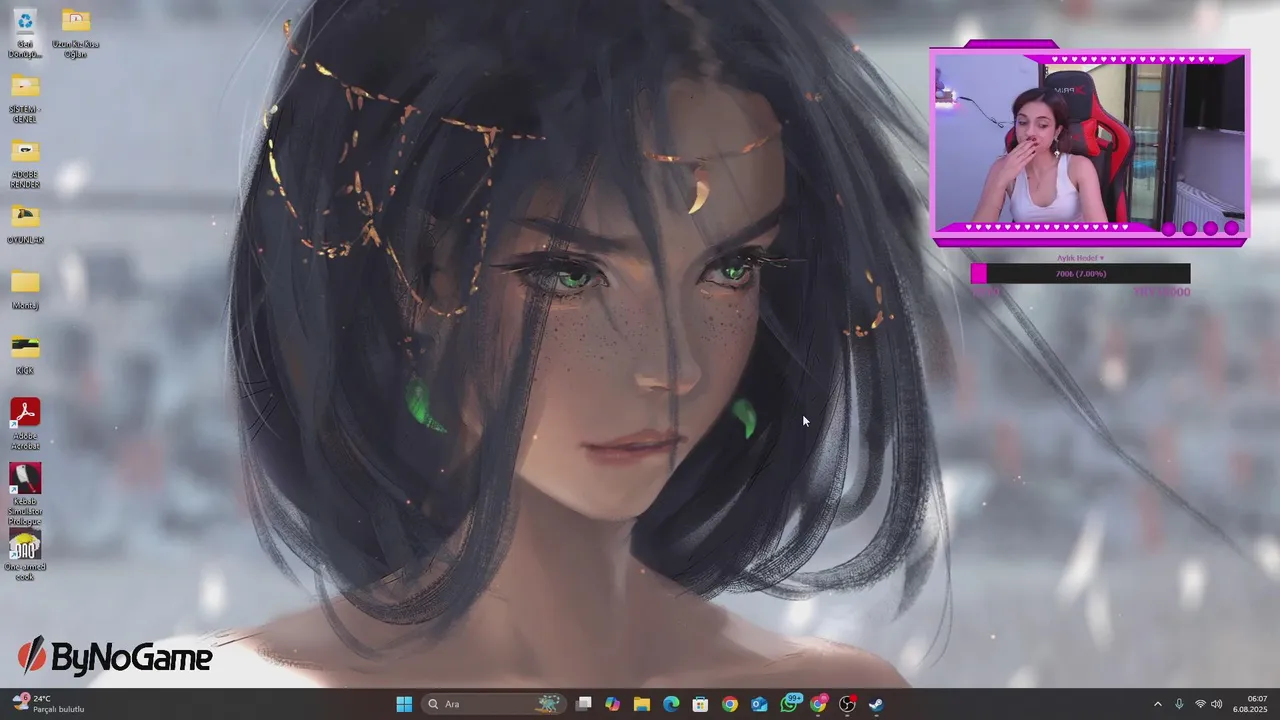Select the One-armed cook shortcut
1280x720 pixels.
[x=25, y=556]
